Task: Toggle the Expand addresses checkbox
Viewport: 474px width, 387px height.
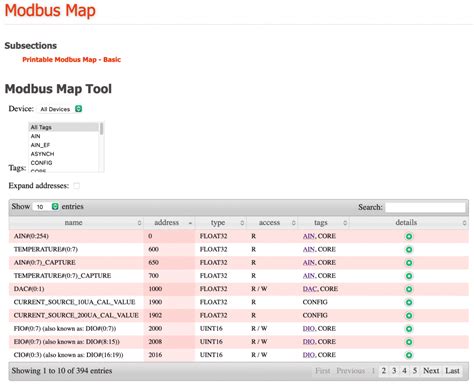Action: pos(77,186)
